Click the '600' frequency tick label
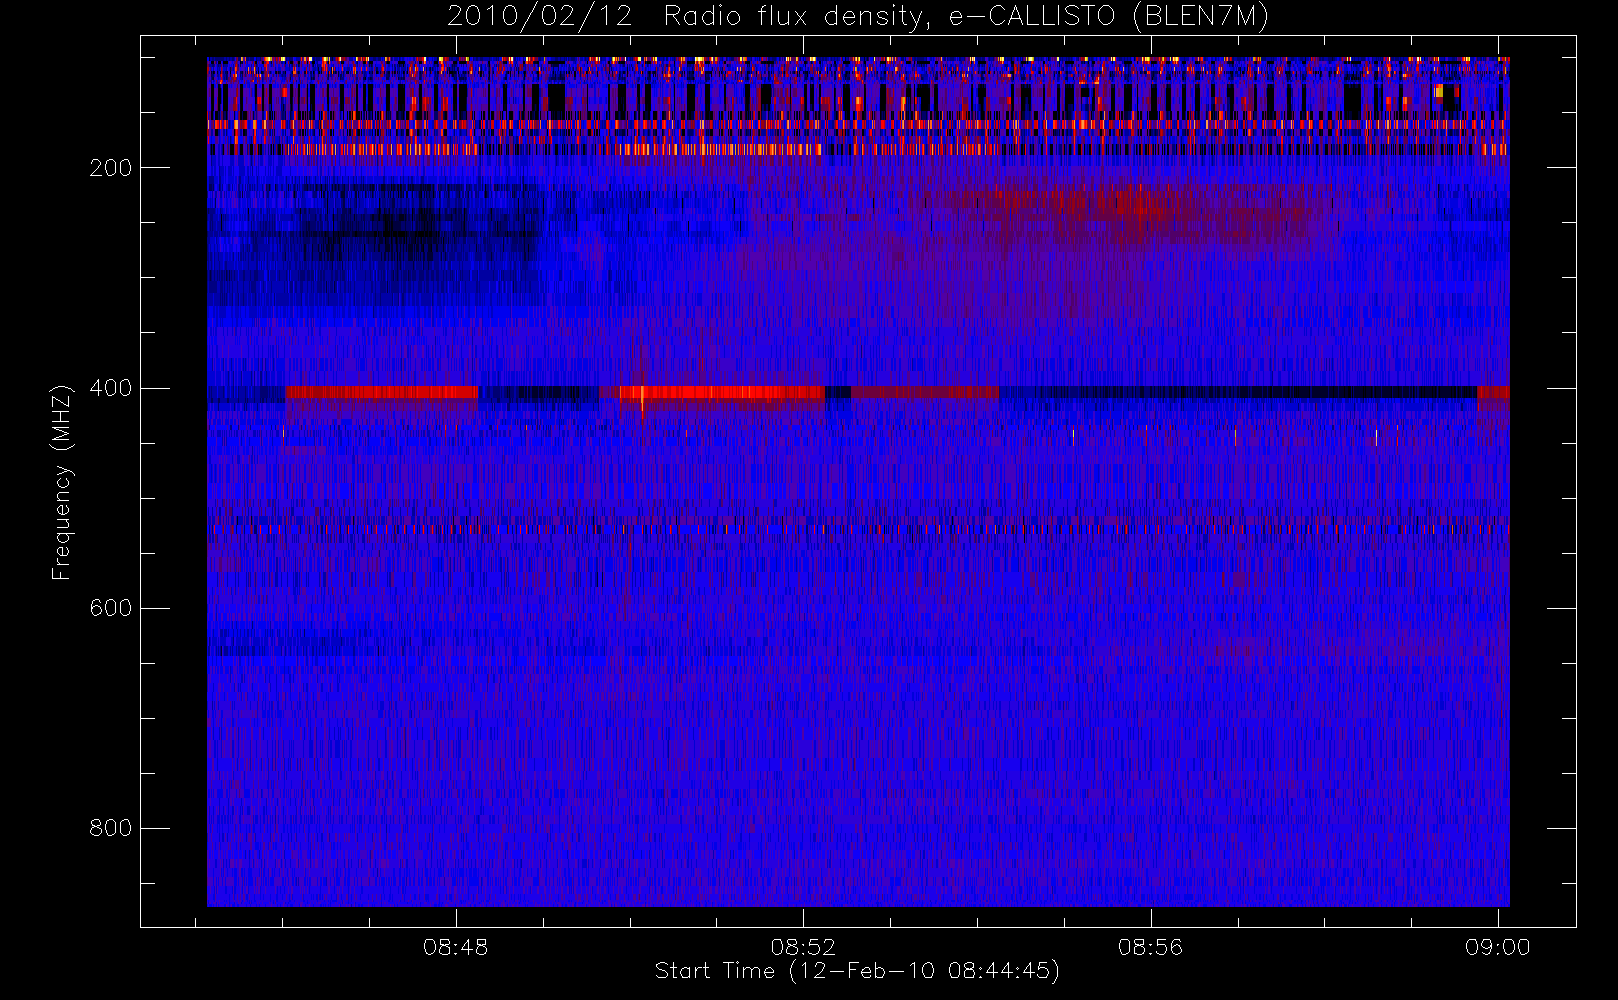1618x1000 pixels. 110,608
